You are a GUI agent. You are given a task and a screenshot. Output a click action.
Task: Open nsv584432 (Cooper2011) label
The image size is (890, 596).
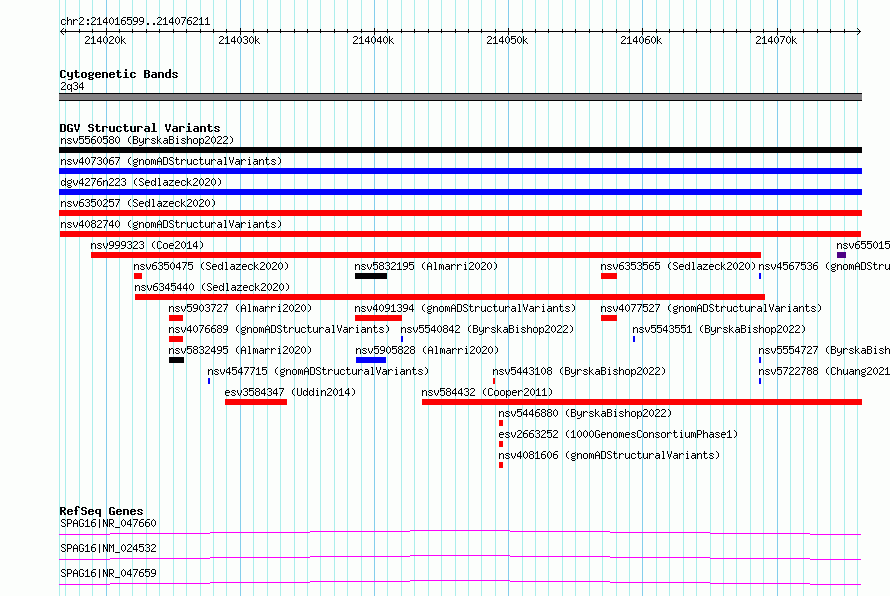coord(487,392)
